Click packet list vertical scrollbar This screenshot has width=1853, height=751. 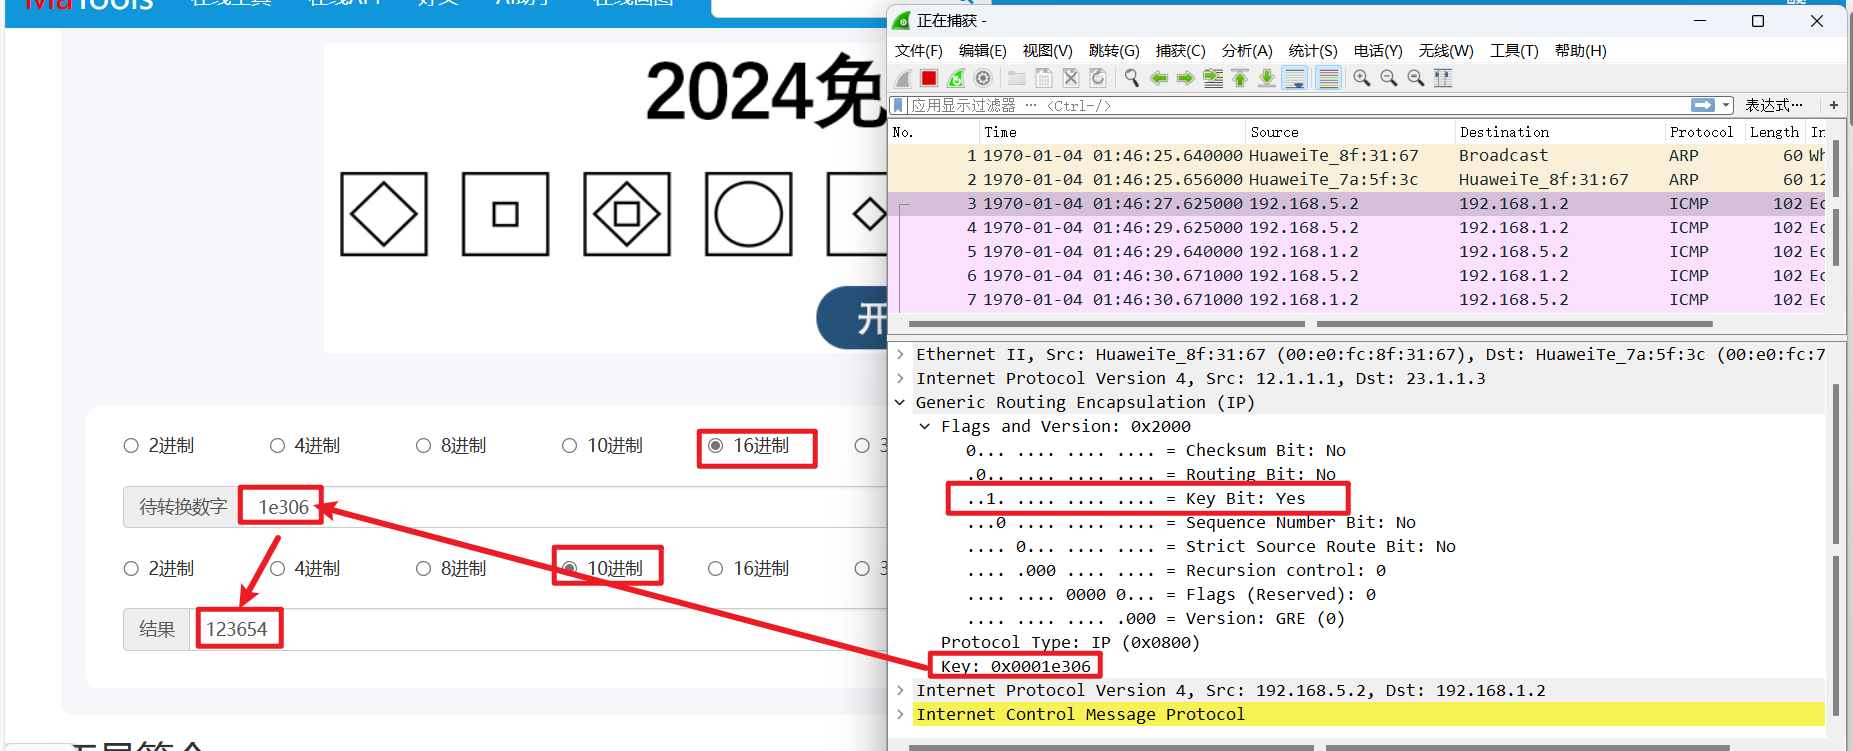tap(1835, 166)
